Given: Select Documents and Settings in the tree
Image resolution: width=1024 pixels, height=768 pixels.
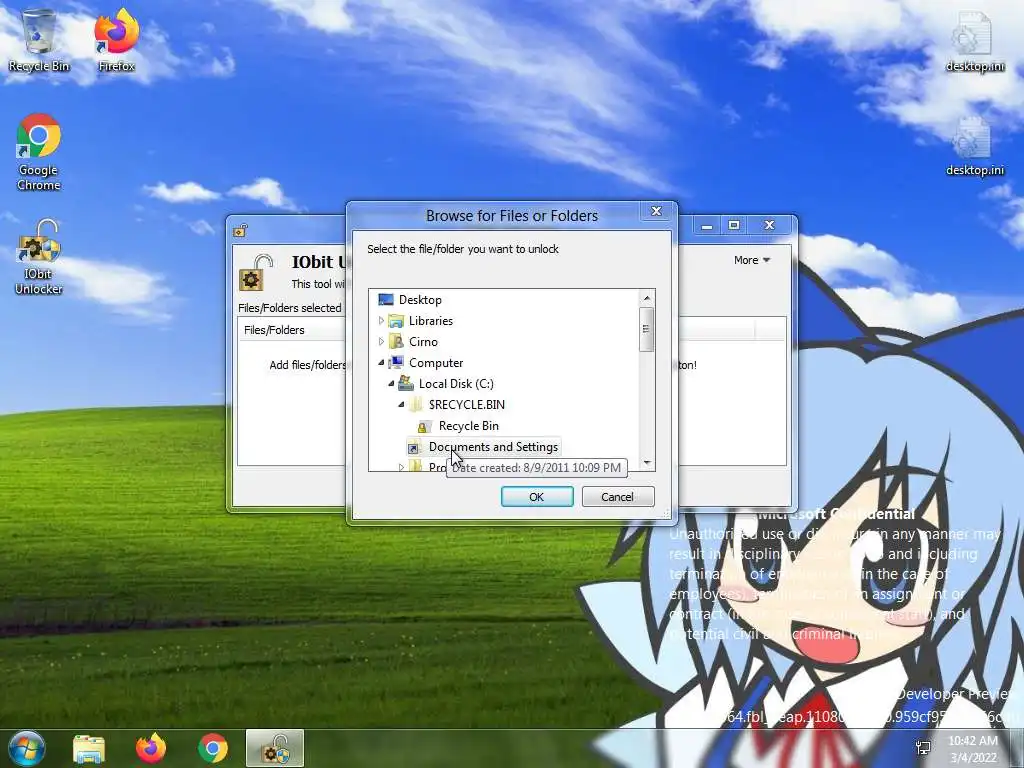Looking at the screenshot, I should [493, 447].
